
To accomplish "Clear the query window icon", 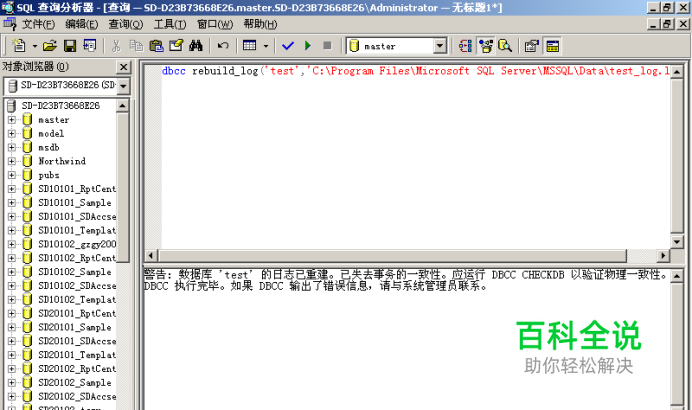I will (x=176, y=45).
